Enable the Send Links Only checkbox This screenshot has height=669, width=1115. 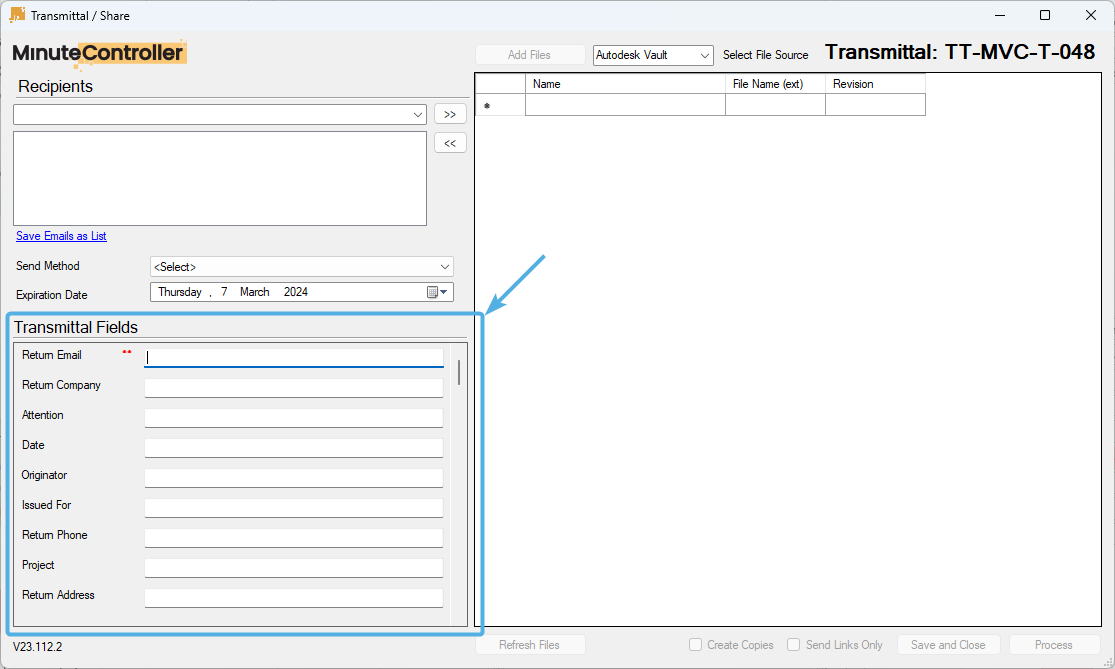coord(794,644)
